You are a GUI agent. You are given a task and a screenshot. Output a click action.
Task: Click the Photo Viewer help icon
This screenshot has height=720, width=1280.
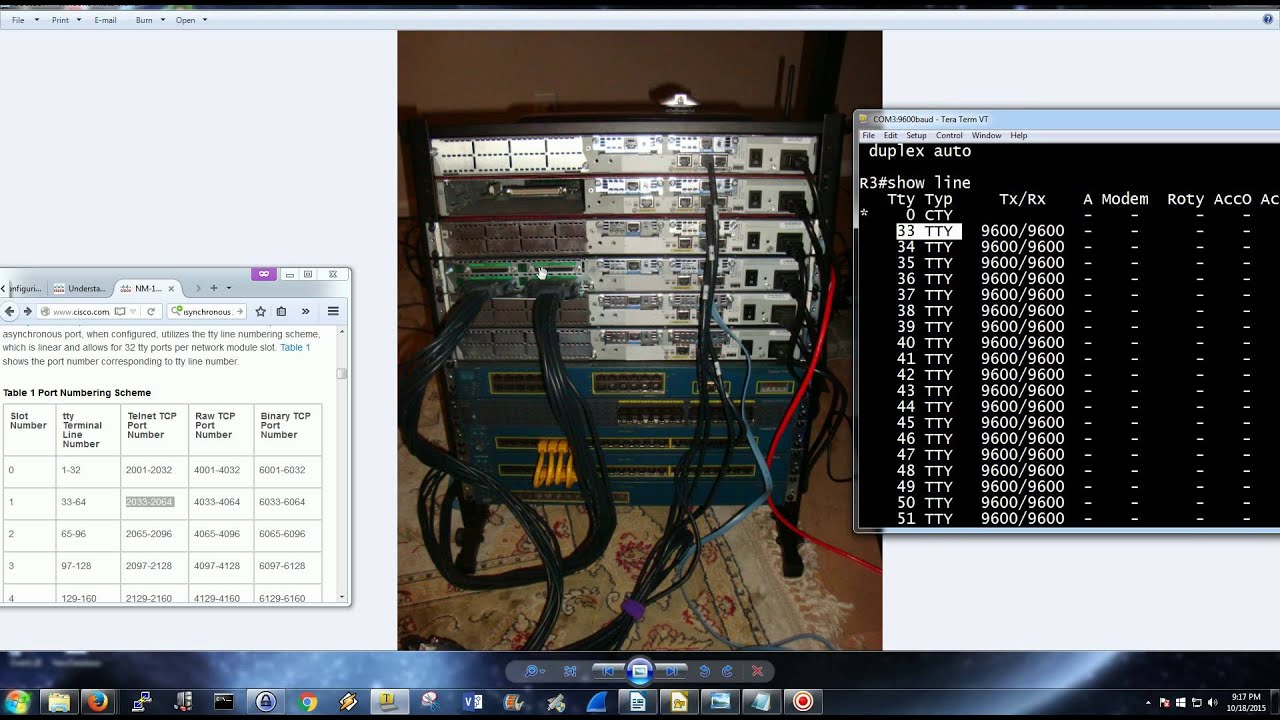[1268, 19]
